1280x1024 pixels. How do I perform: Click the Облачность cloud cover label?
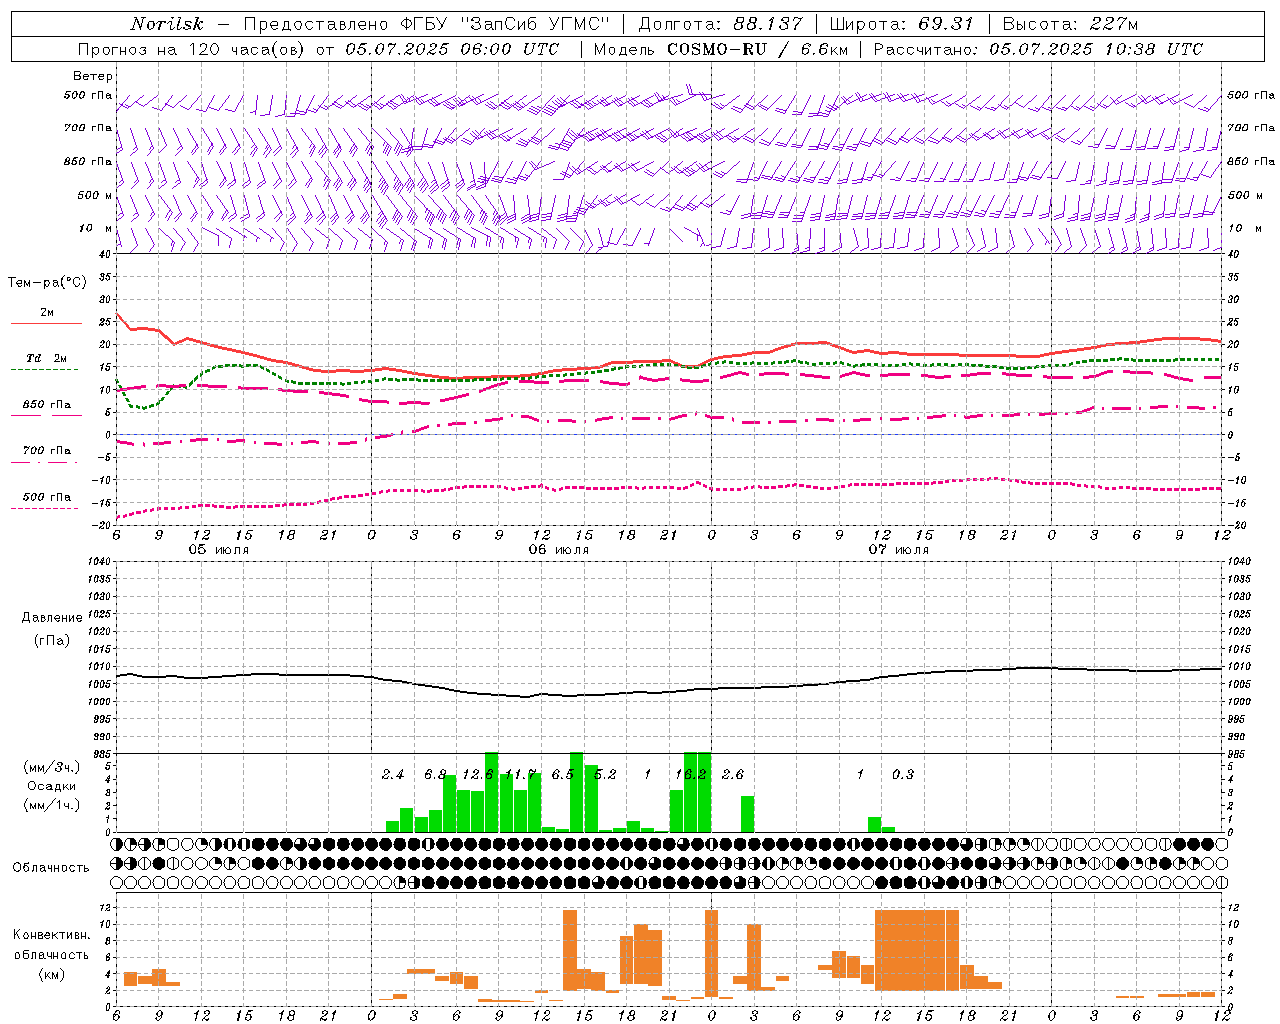pos(51,867)
